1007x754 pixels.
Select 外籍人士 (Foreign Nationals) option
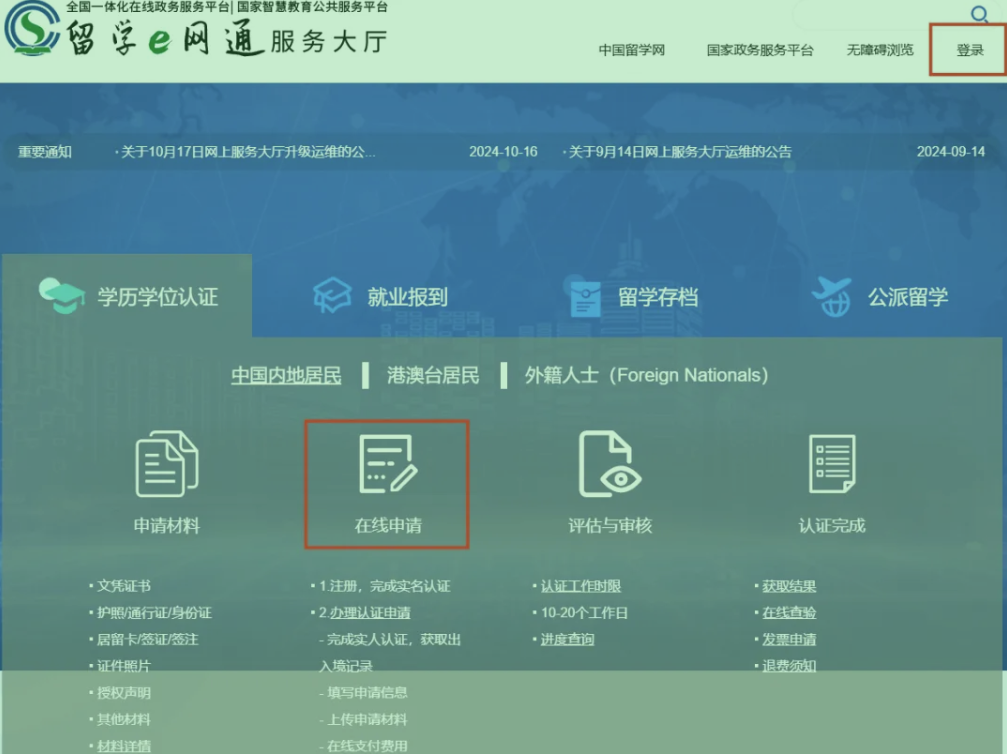[x=646, y=376]
